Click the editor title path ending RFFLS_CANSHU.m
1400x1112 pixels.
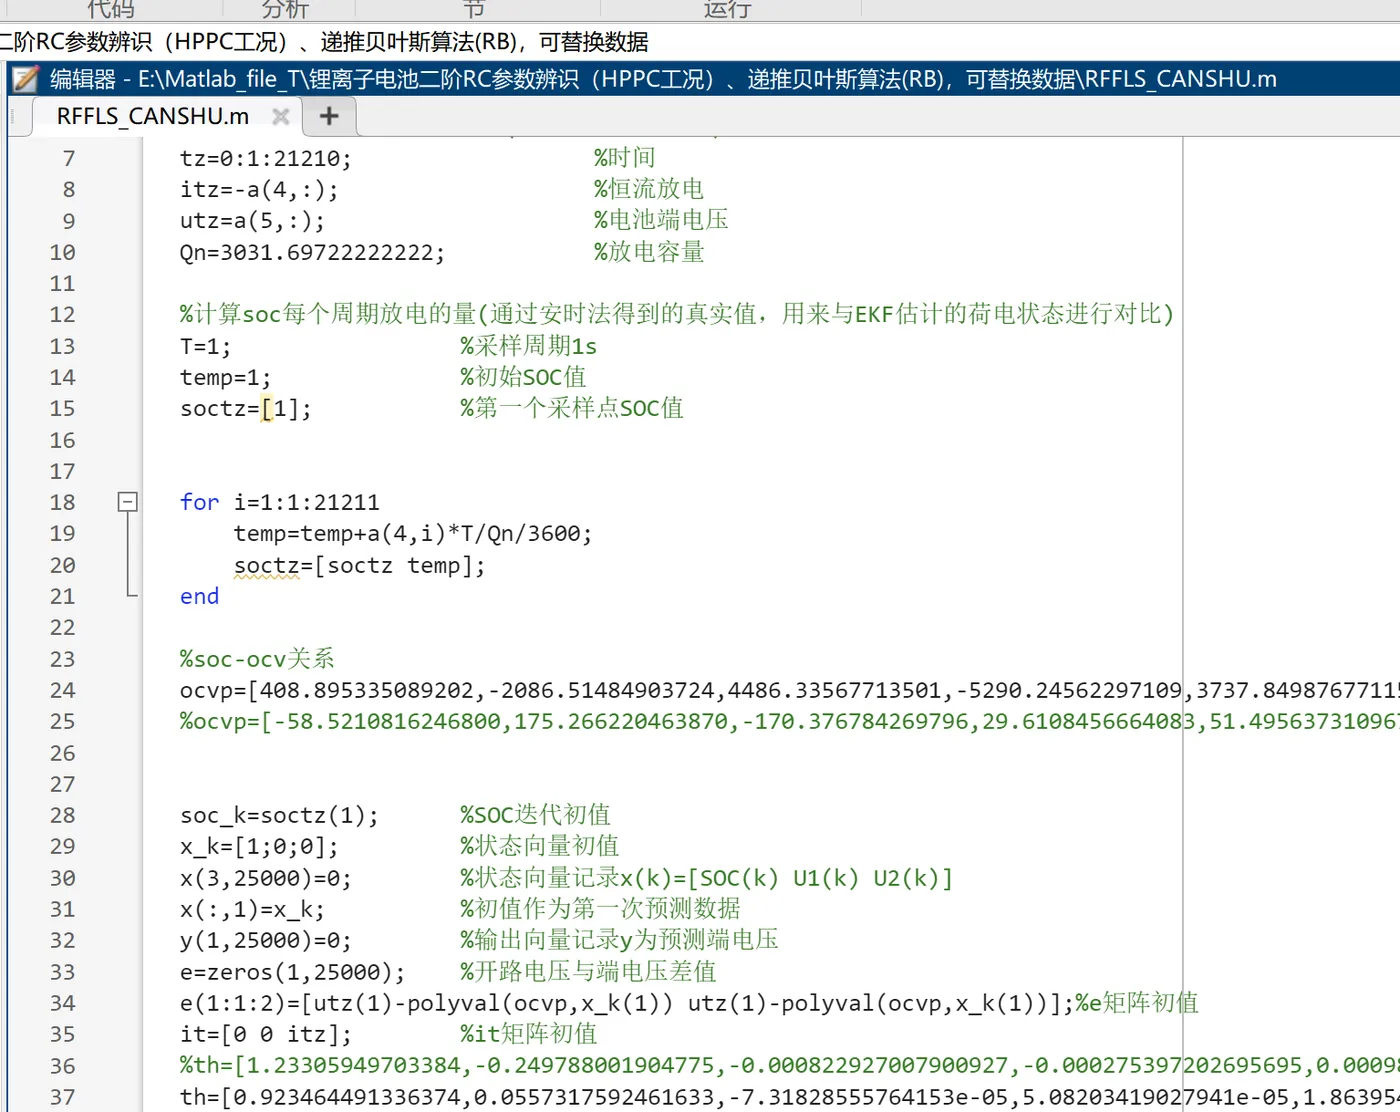coord(663,79)
